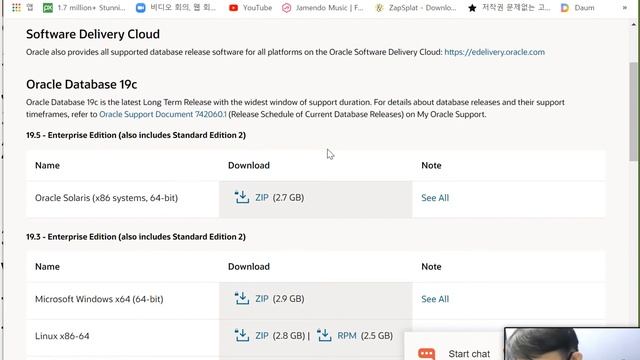Viewport: 640px width, 360px height.
Task: Click the vertical page scrollbar thumb
Action: tap(633, 111)
